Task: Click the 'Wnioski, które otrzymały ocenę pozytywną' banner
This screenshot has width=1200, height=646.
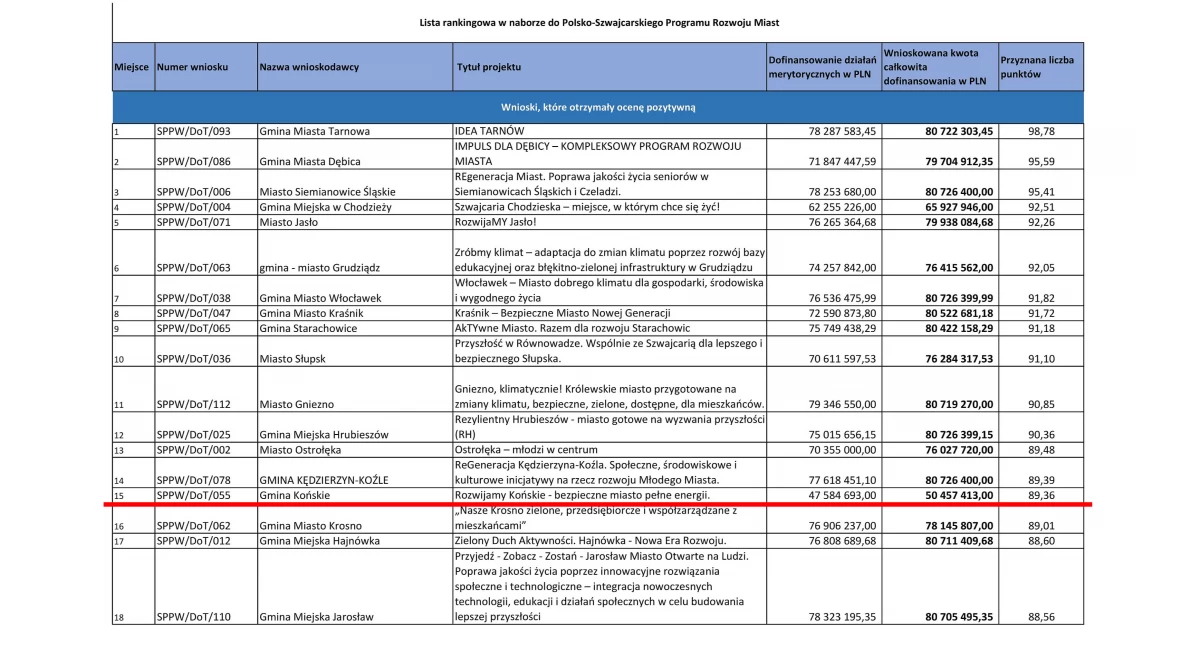Action: point(598,106)
